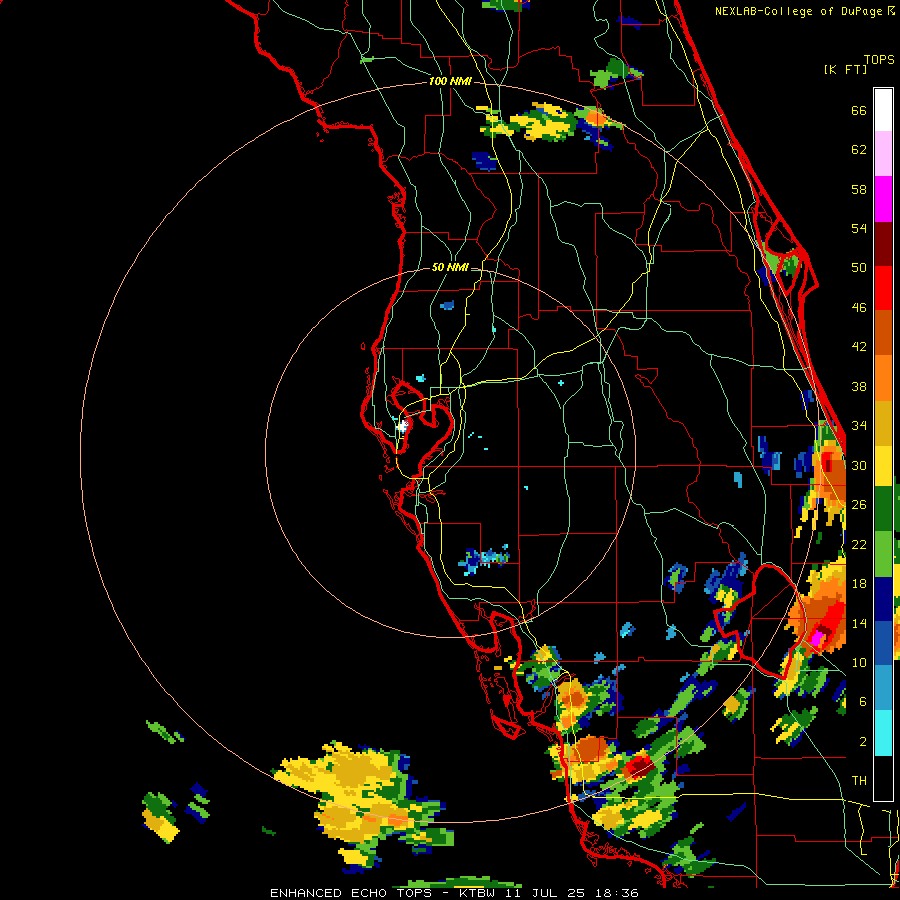Pick the dark green legend swatch
The width and height of the screenshot is (900, 900).
pyautogui.click(x=883, y=509)
